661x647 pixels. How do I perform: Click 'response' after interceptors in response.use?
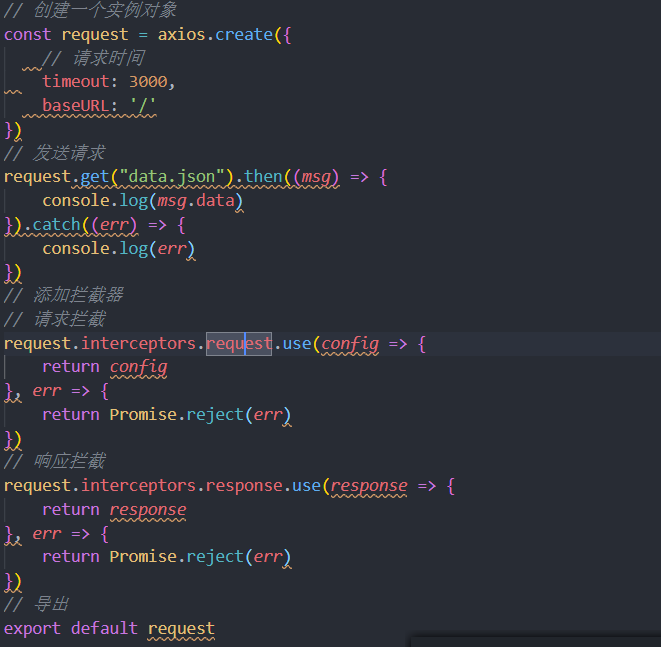[x=244, y=486]
